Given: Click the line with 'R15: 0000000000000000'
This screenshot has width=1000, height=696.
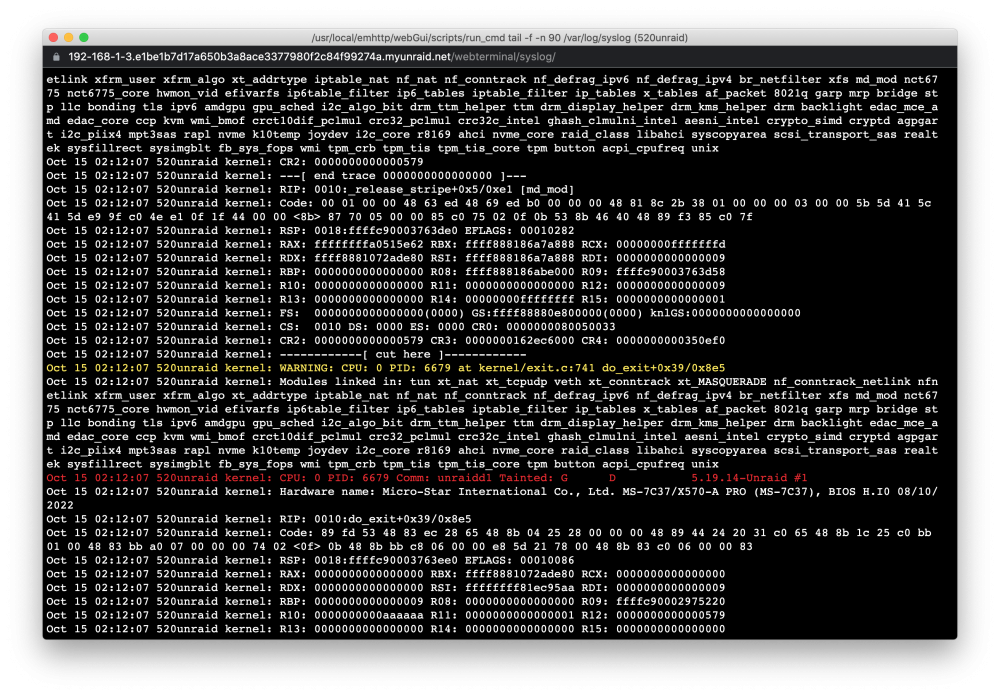Looking at the screenshot, I should [386, 629].
